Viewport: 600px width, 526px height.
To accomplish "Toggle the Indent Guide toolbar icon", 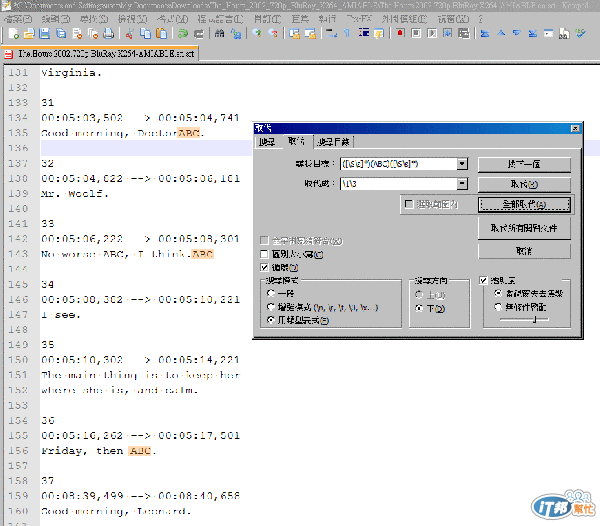I will (x=364, y=34).
